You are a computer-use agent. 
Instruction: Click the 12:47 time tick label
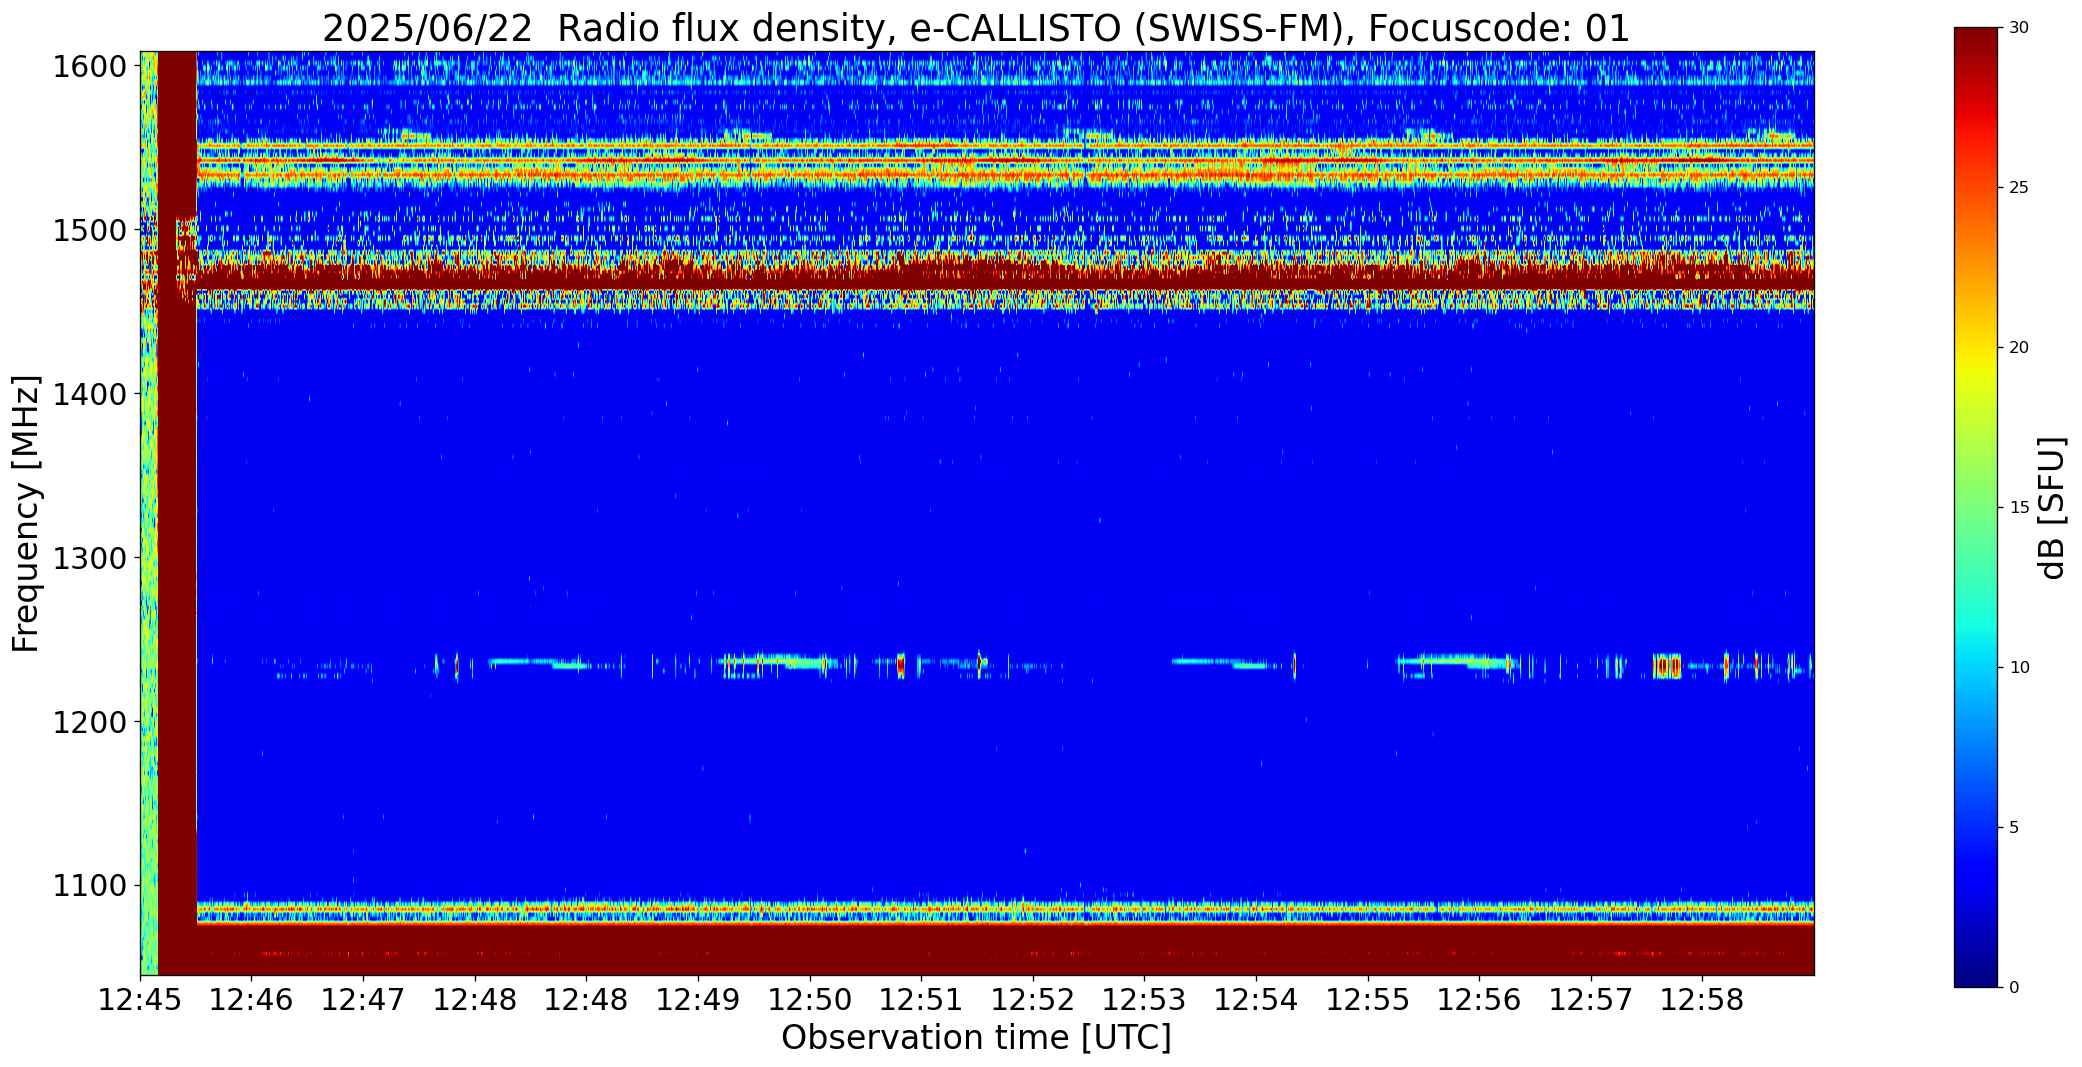[x=363, y=1000]
